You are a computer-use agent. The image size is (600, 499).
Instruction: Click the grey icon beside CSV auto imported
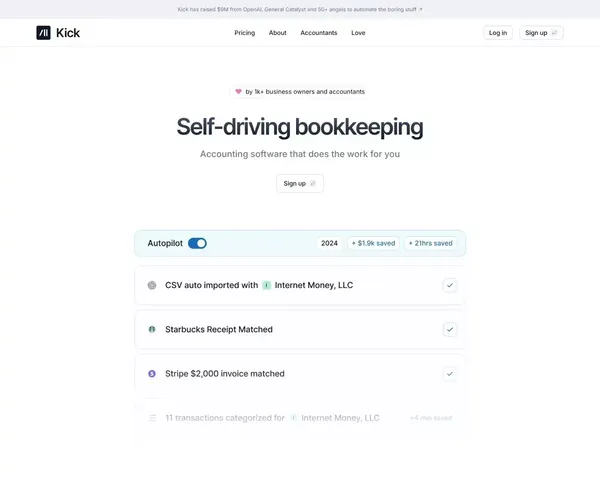pyautogui.click(x=152, y=285)
